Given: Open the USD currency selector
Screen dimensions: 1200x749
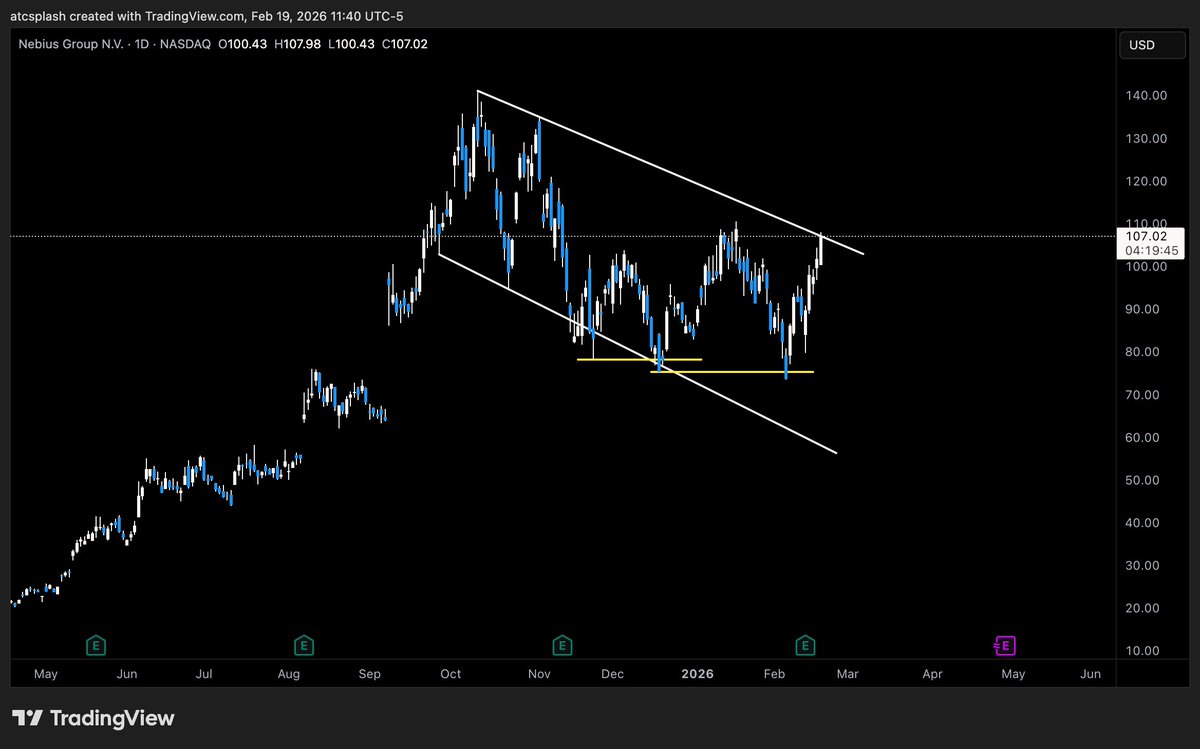Looking at the screenshot, I should click(x=1152, y=44).
